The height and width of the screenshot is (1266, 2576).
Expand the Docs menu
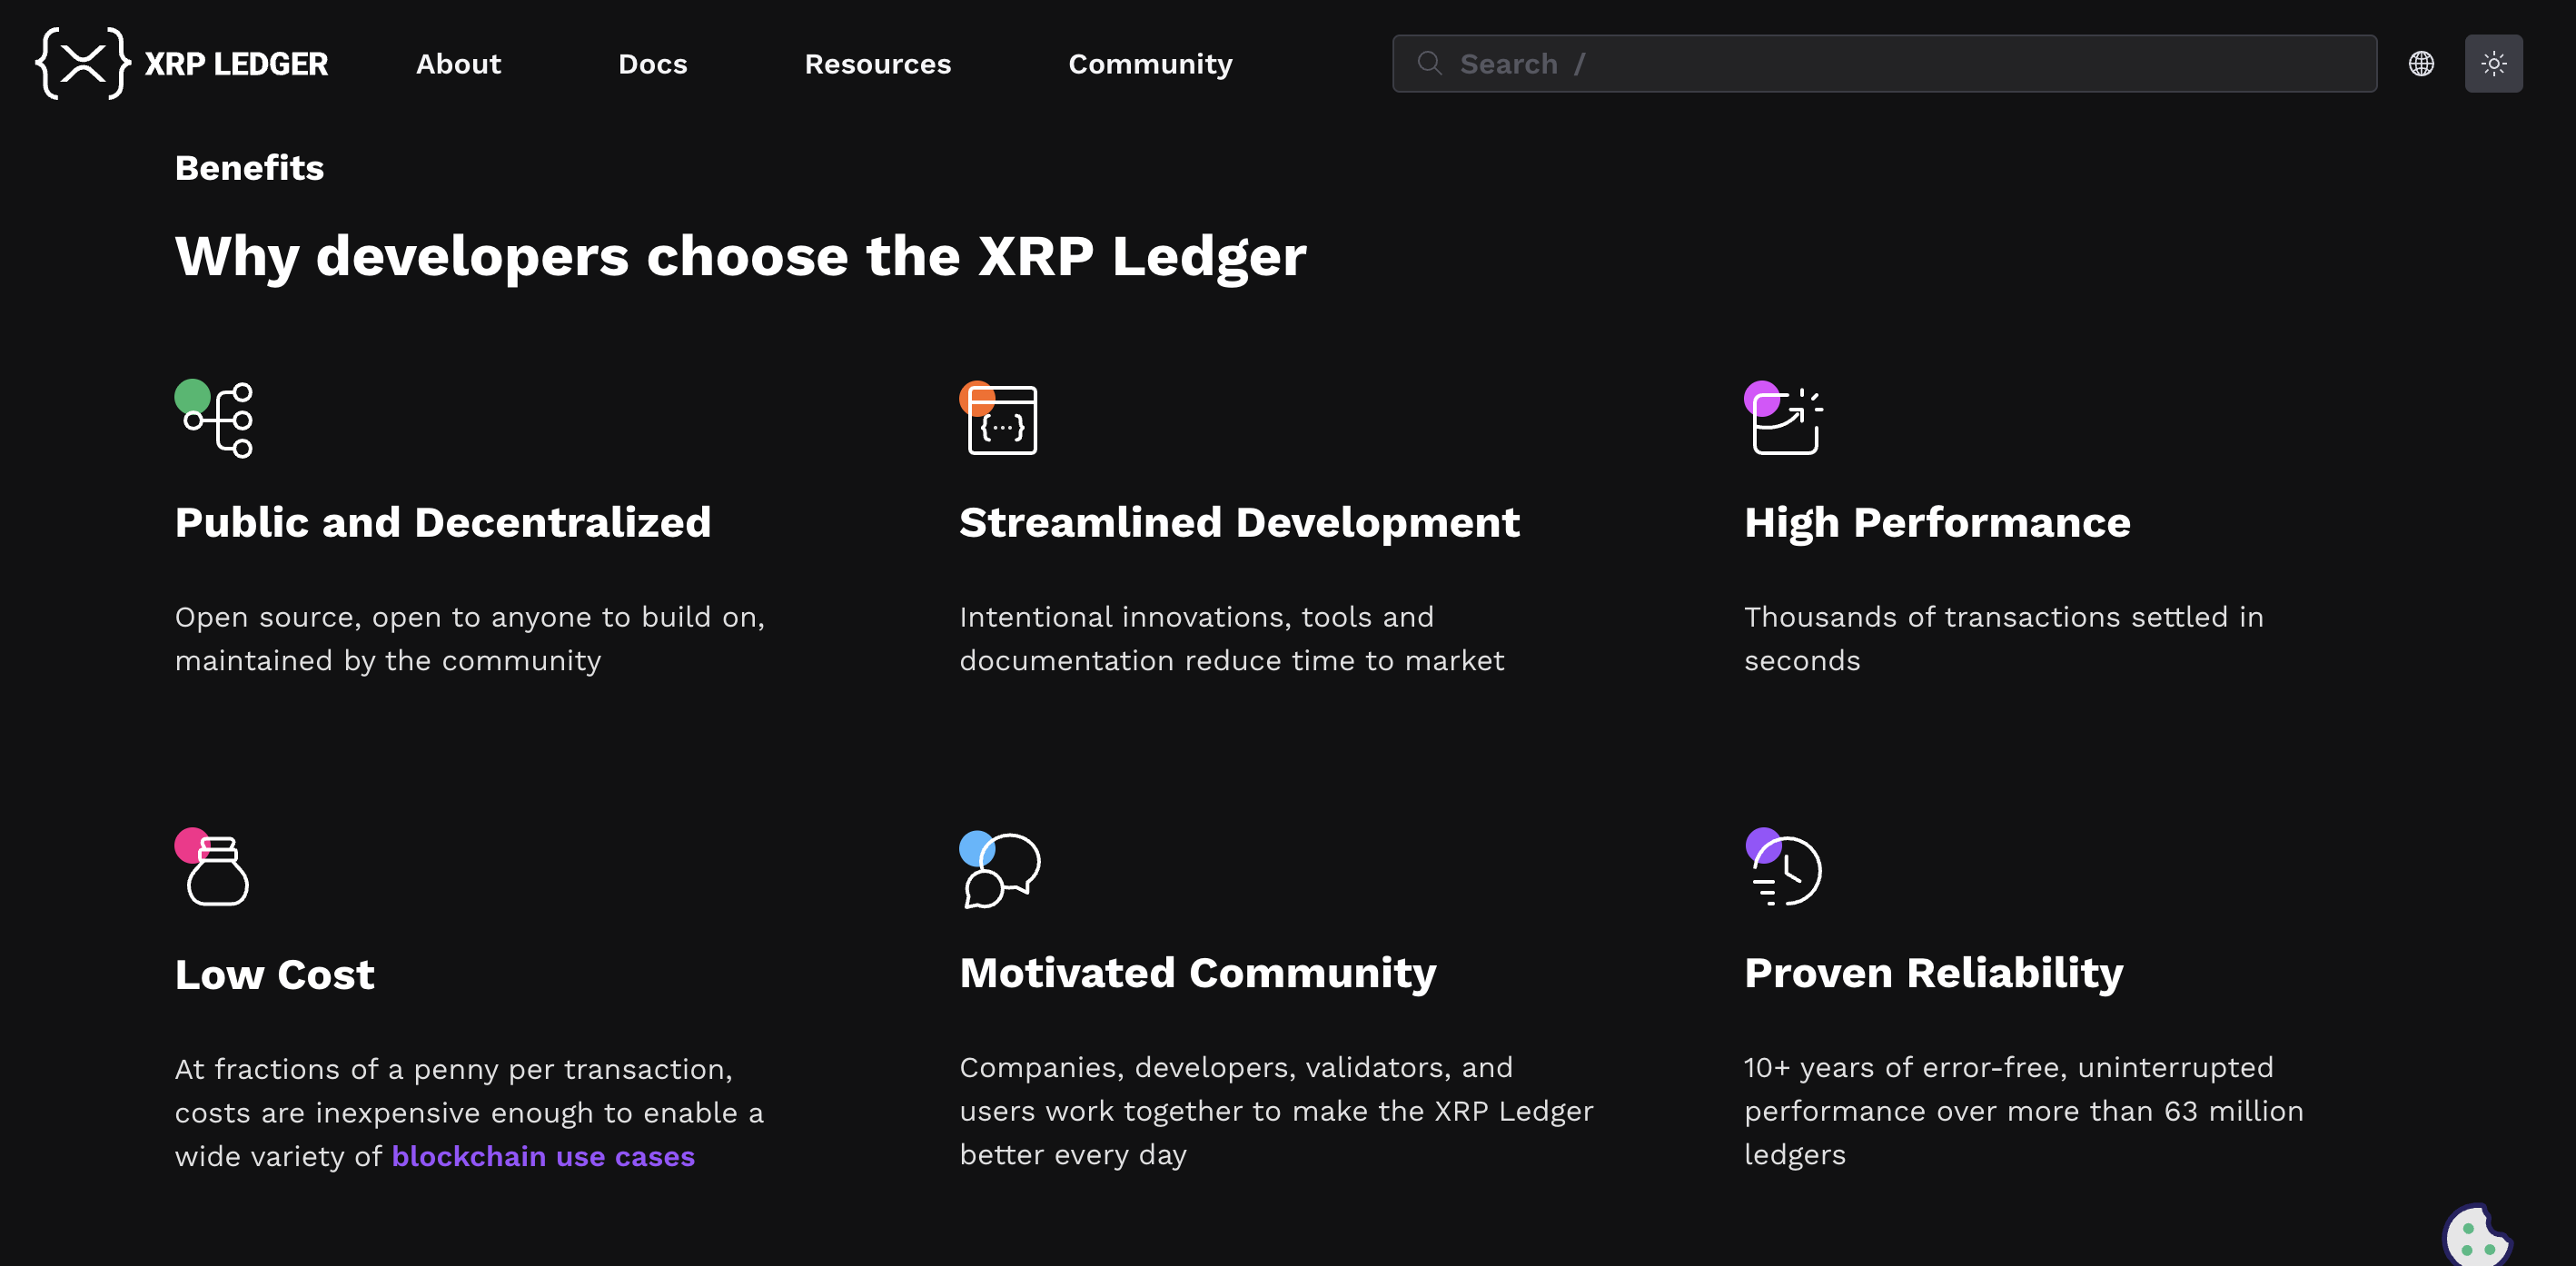(x=652, y=64)
